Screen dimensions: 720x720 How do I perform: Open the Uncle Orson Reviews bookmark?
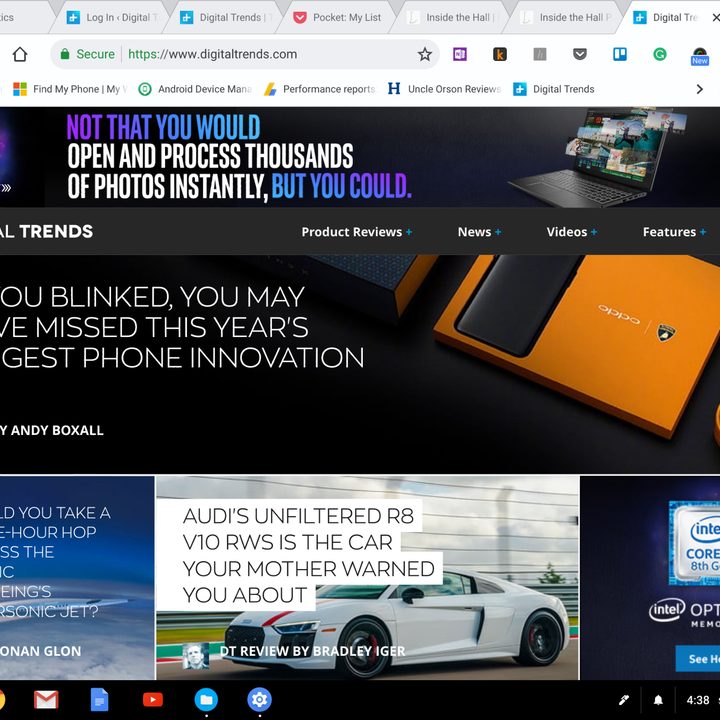pos(444,89)
